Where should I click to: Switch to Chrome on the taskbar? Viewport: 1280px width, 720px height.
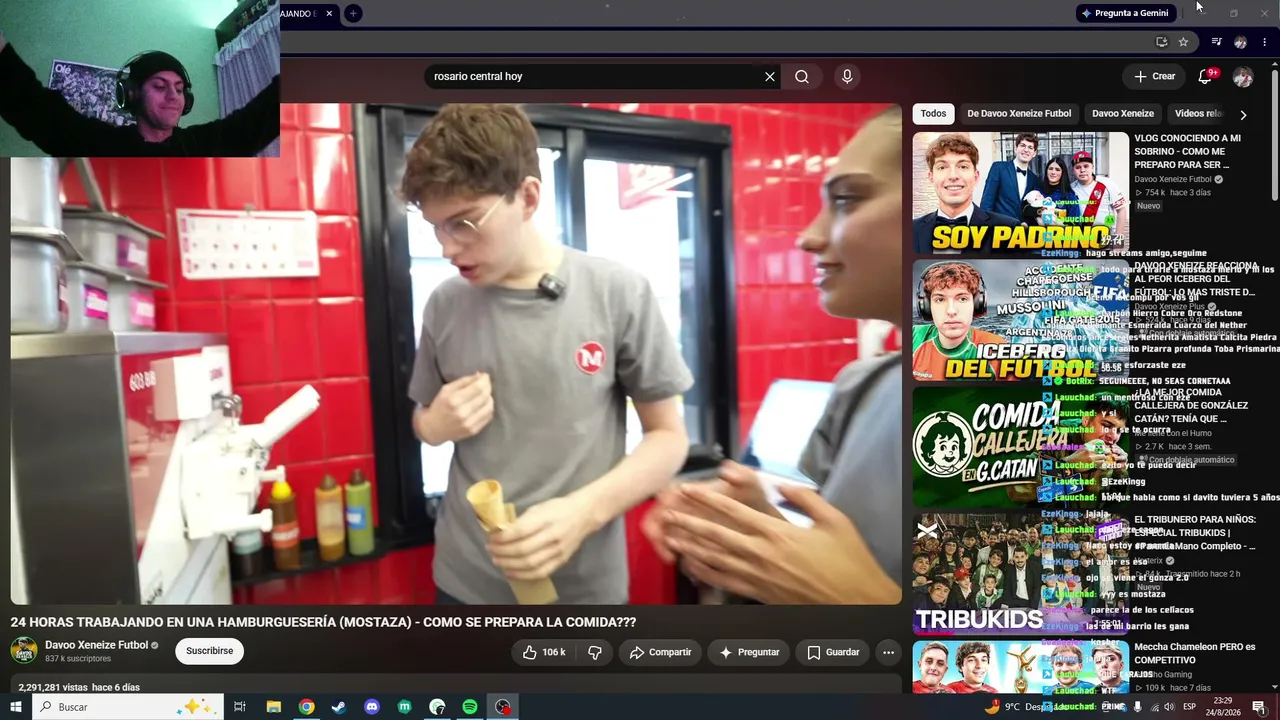click(x=307, y=707)
